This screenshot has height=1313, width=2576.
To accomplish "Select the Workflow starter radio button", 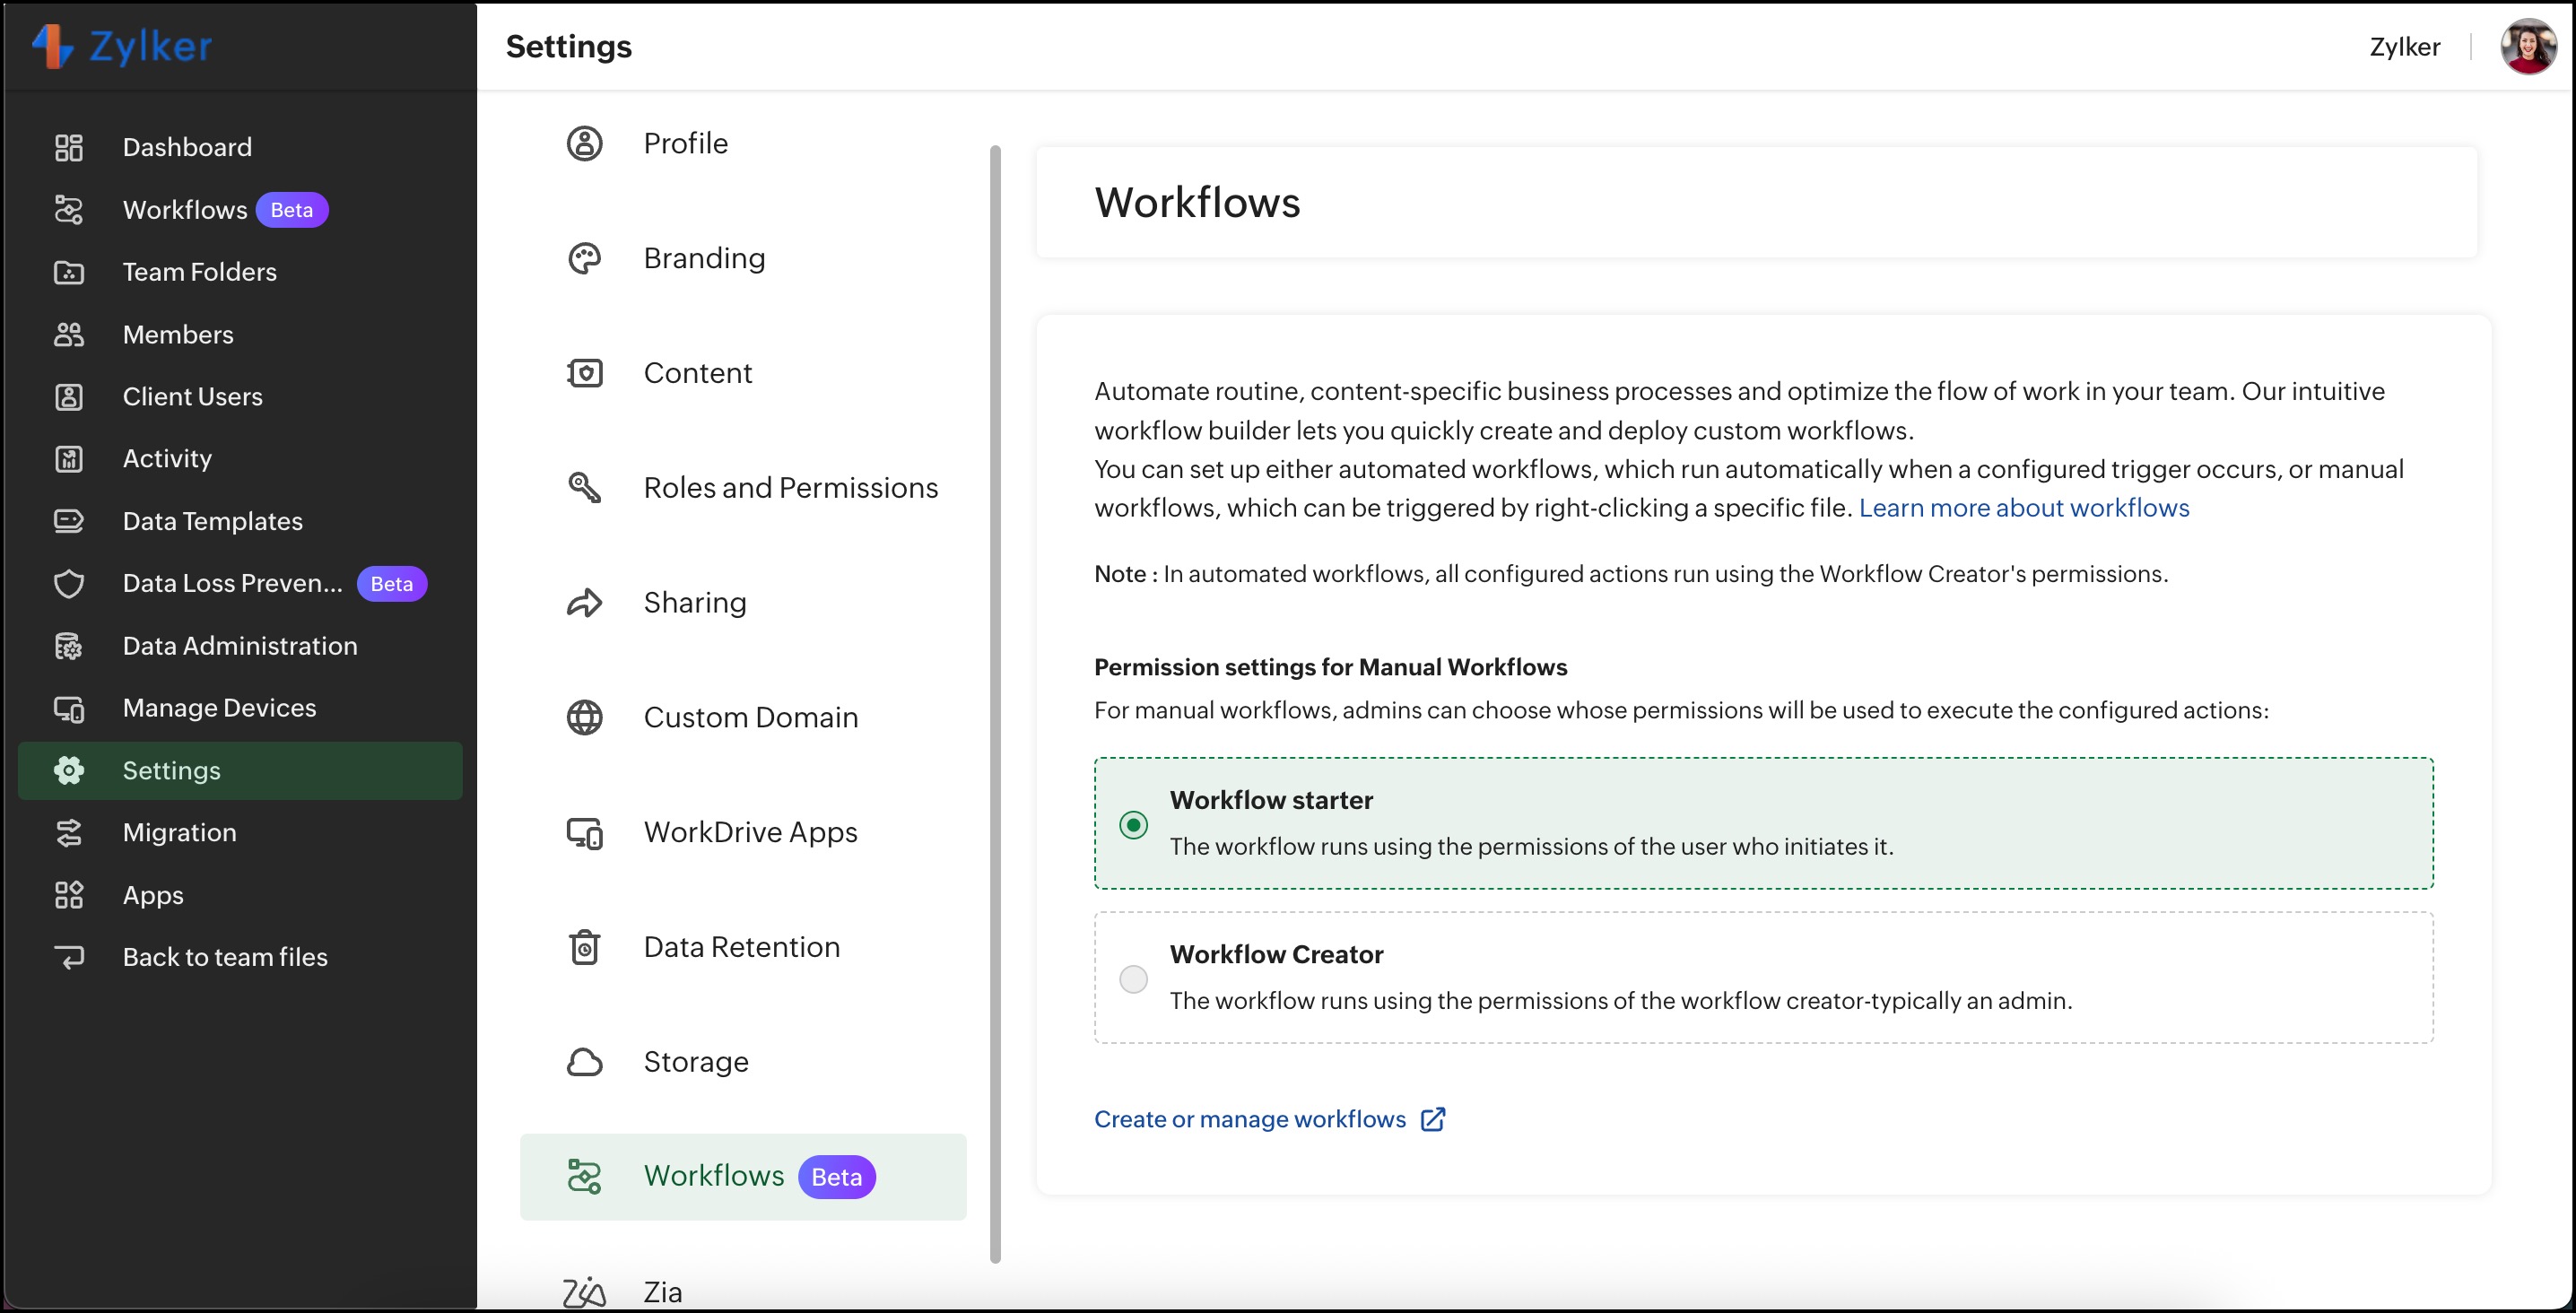I will (x=1133, y=825).
